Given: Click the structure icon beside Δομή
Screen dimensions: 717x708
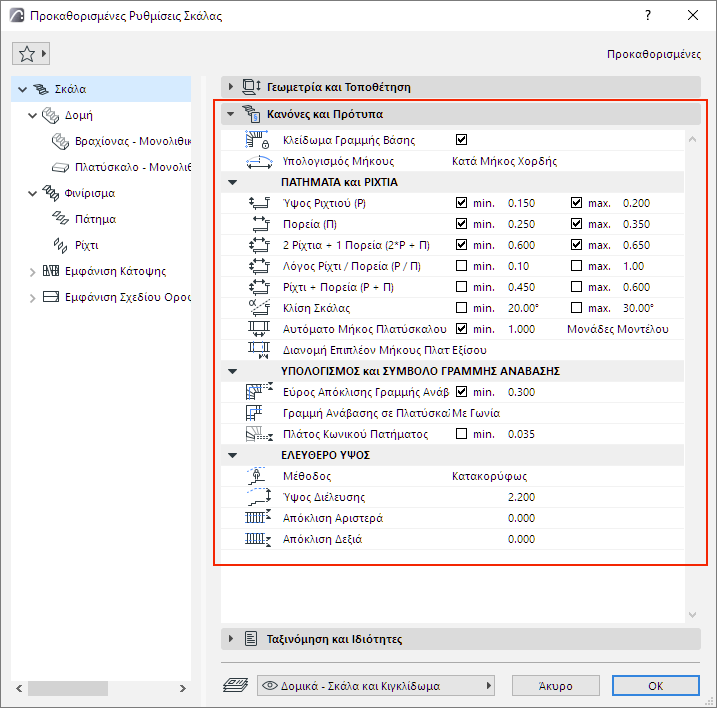Looking at the screenshot, I should click(x=50, y=115).
